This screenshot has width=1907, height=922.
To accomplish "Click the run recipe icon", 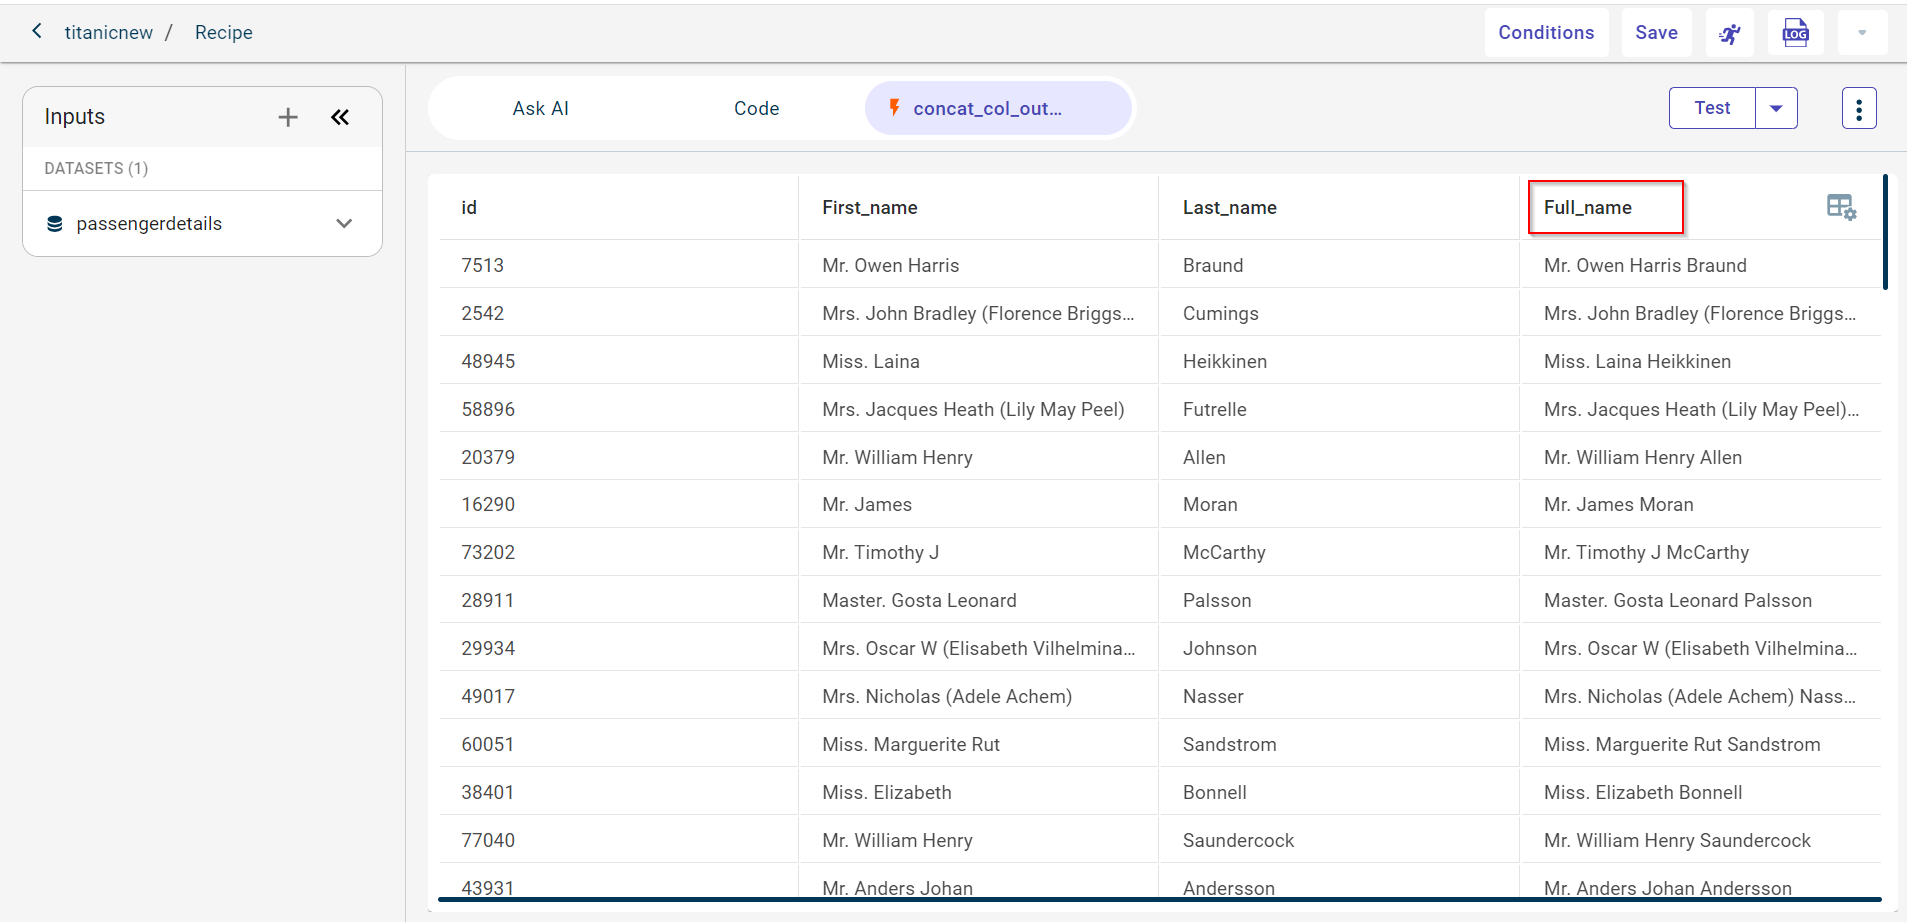I will pos(1729,33).
